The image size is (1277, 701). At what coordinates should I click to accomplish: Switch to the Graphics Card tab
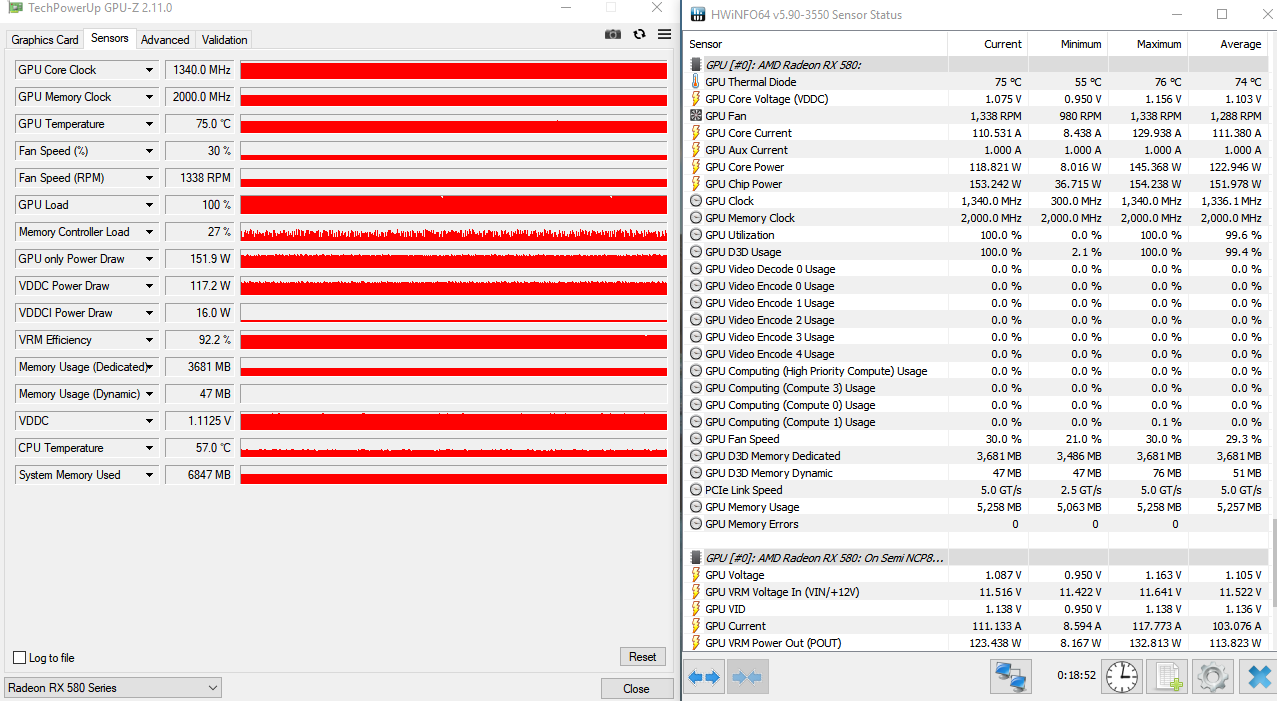(45, 40)
